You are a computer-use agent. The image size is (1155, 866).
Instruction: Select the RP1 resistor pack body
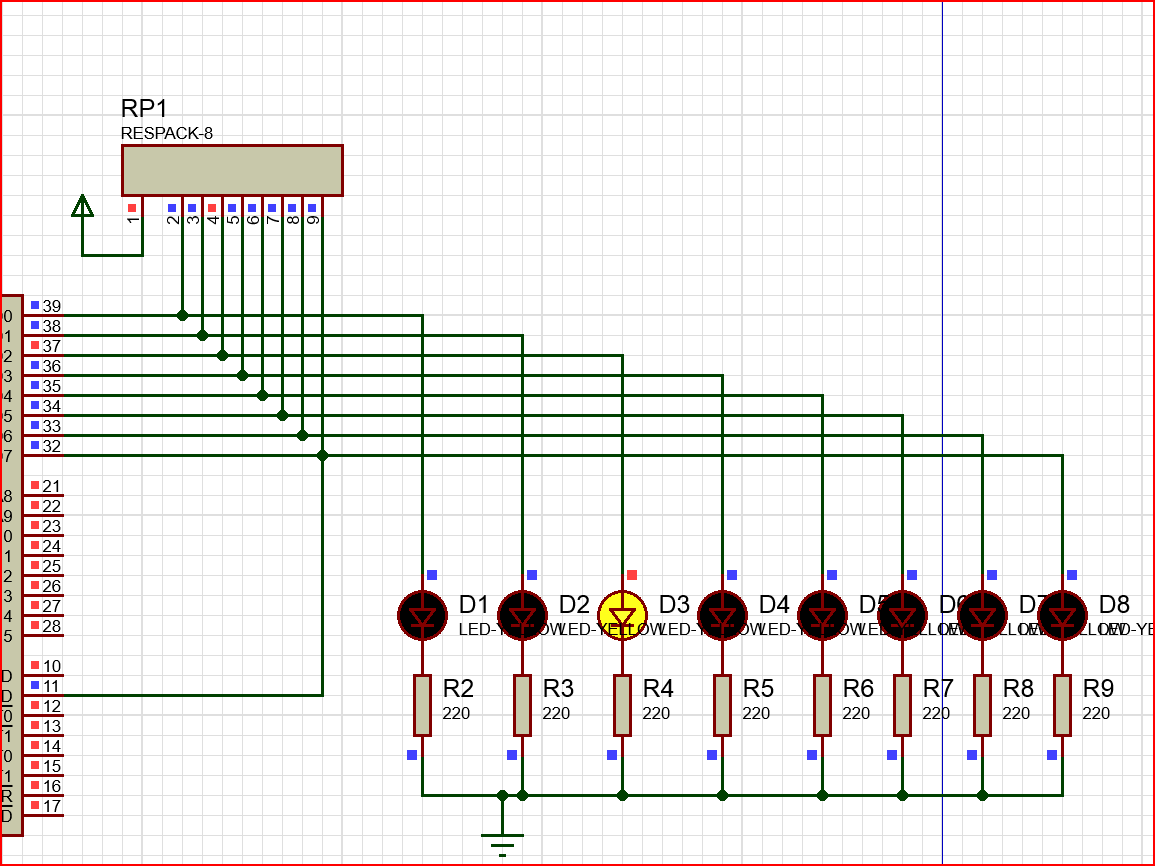pyautogui.click(x=232, y=170)
